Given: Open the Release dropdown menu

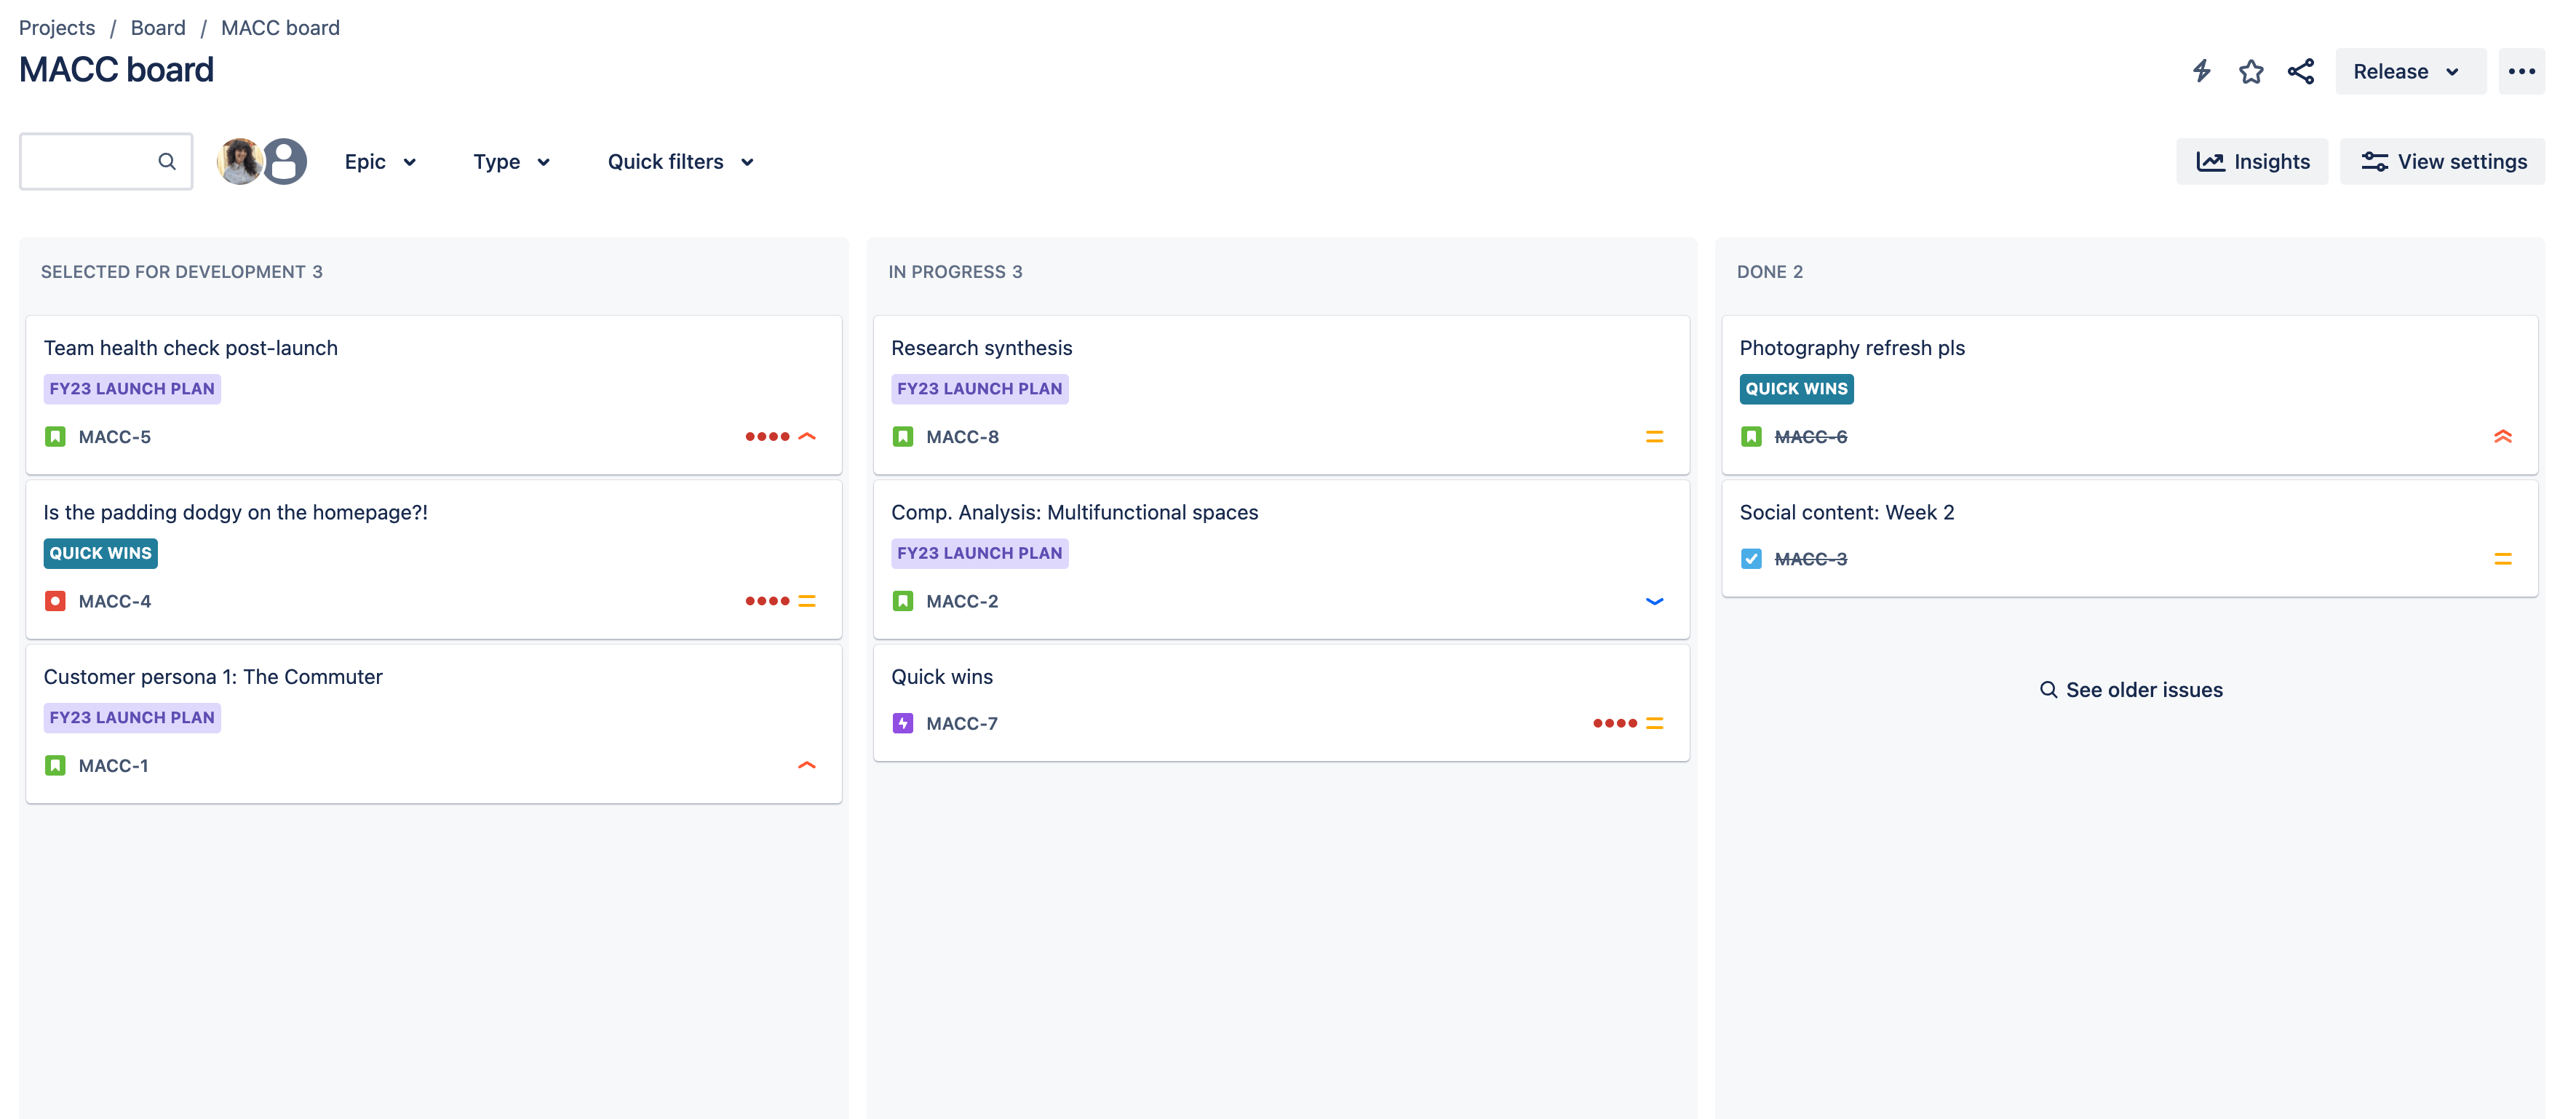Looking at the screenshot, I should pyautogui.click(x=2405, y=69).
